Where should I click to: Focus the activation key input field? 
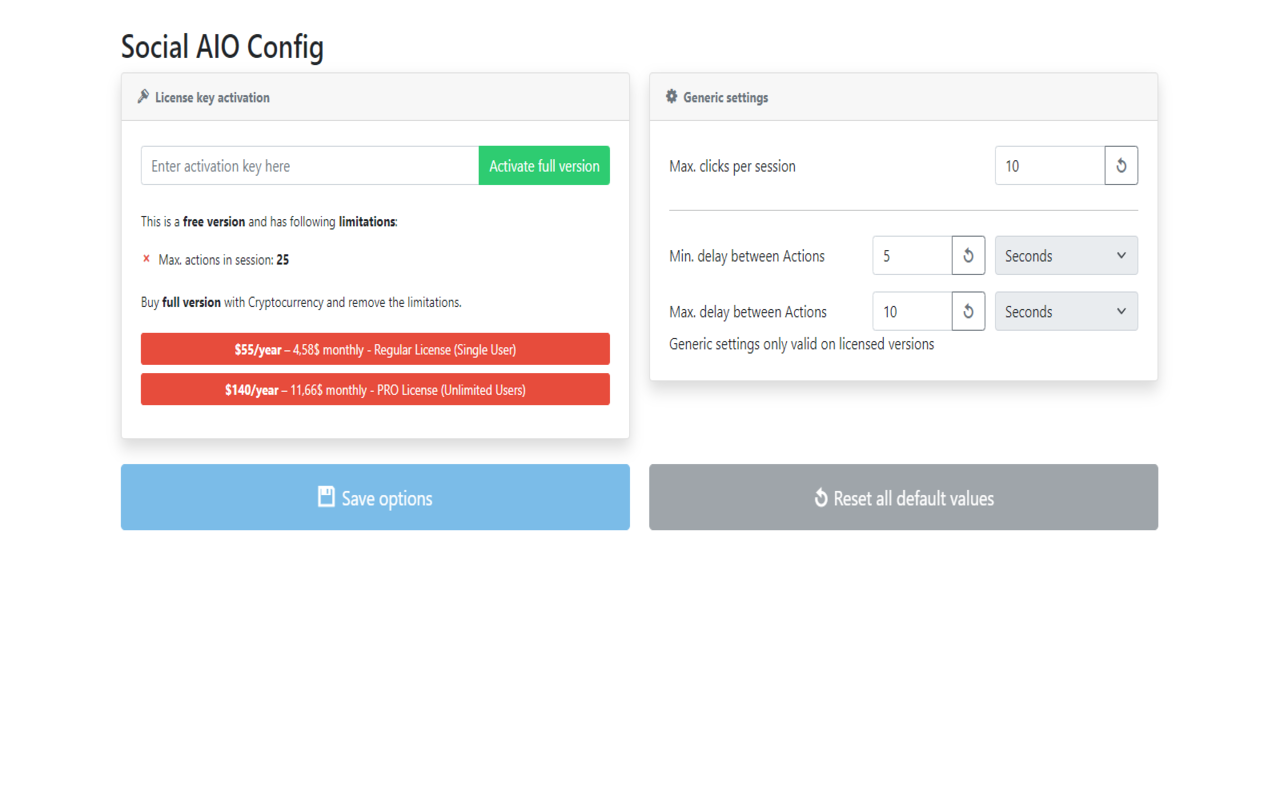[310, 166]
